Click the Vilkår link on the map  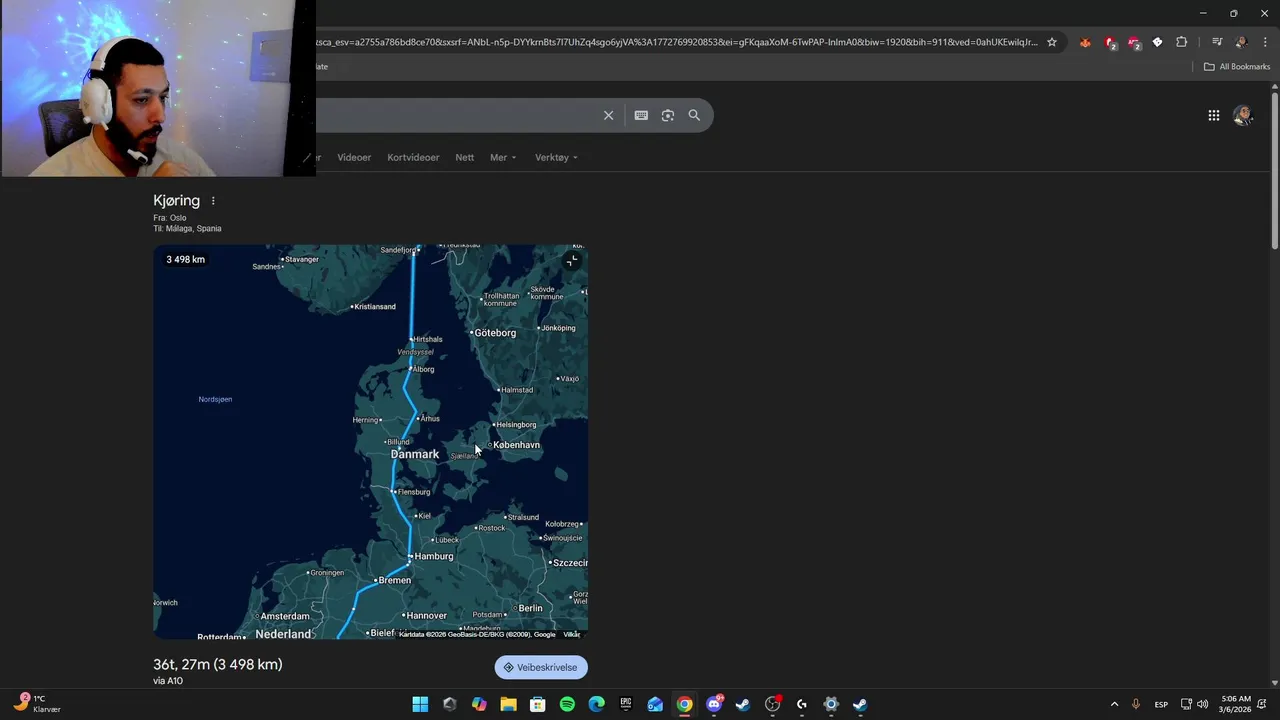(571, 634)
